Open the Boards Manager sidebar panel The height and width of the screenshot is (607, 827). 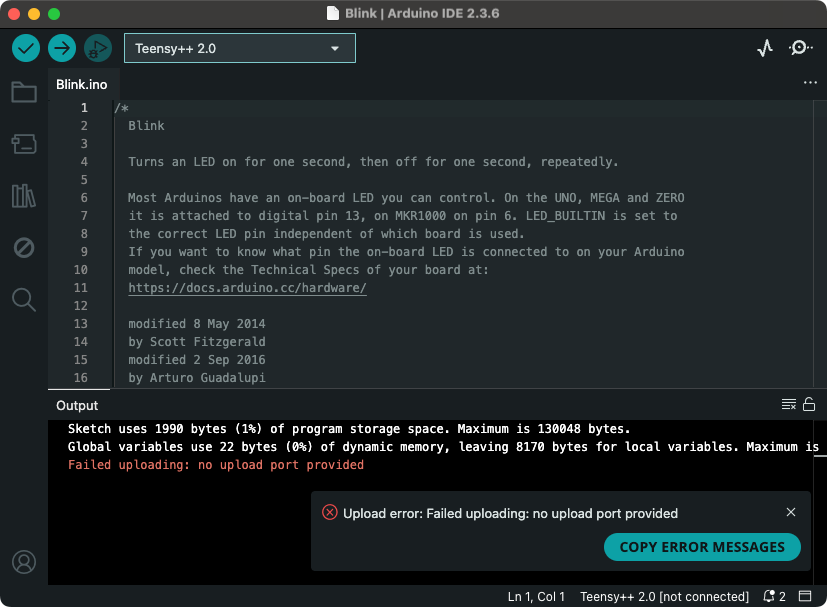24,144
